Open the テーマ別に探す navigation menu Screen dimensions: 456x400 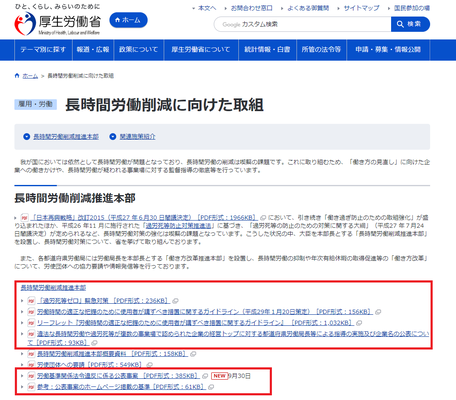pos(43,50)
